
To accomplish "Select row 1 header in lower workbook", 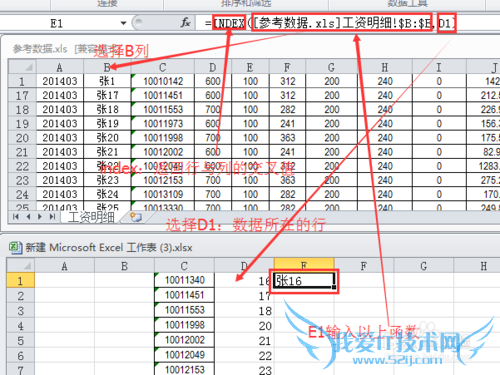I will [20, 281].
